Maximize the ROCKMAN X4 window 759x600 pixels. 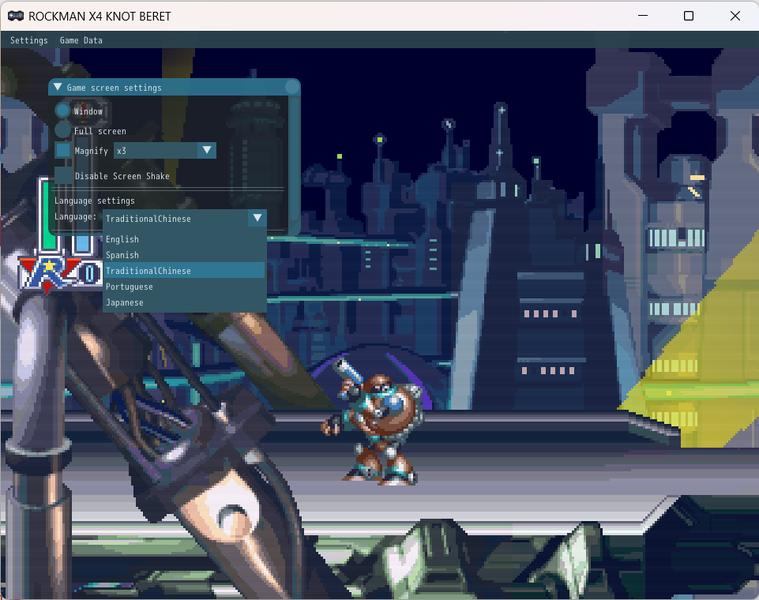688,16
